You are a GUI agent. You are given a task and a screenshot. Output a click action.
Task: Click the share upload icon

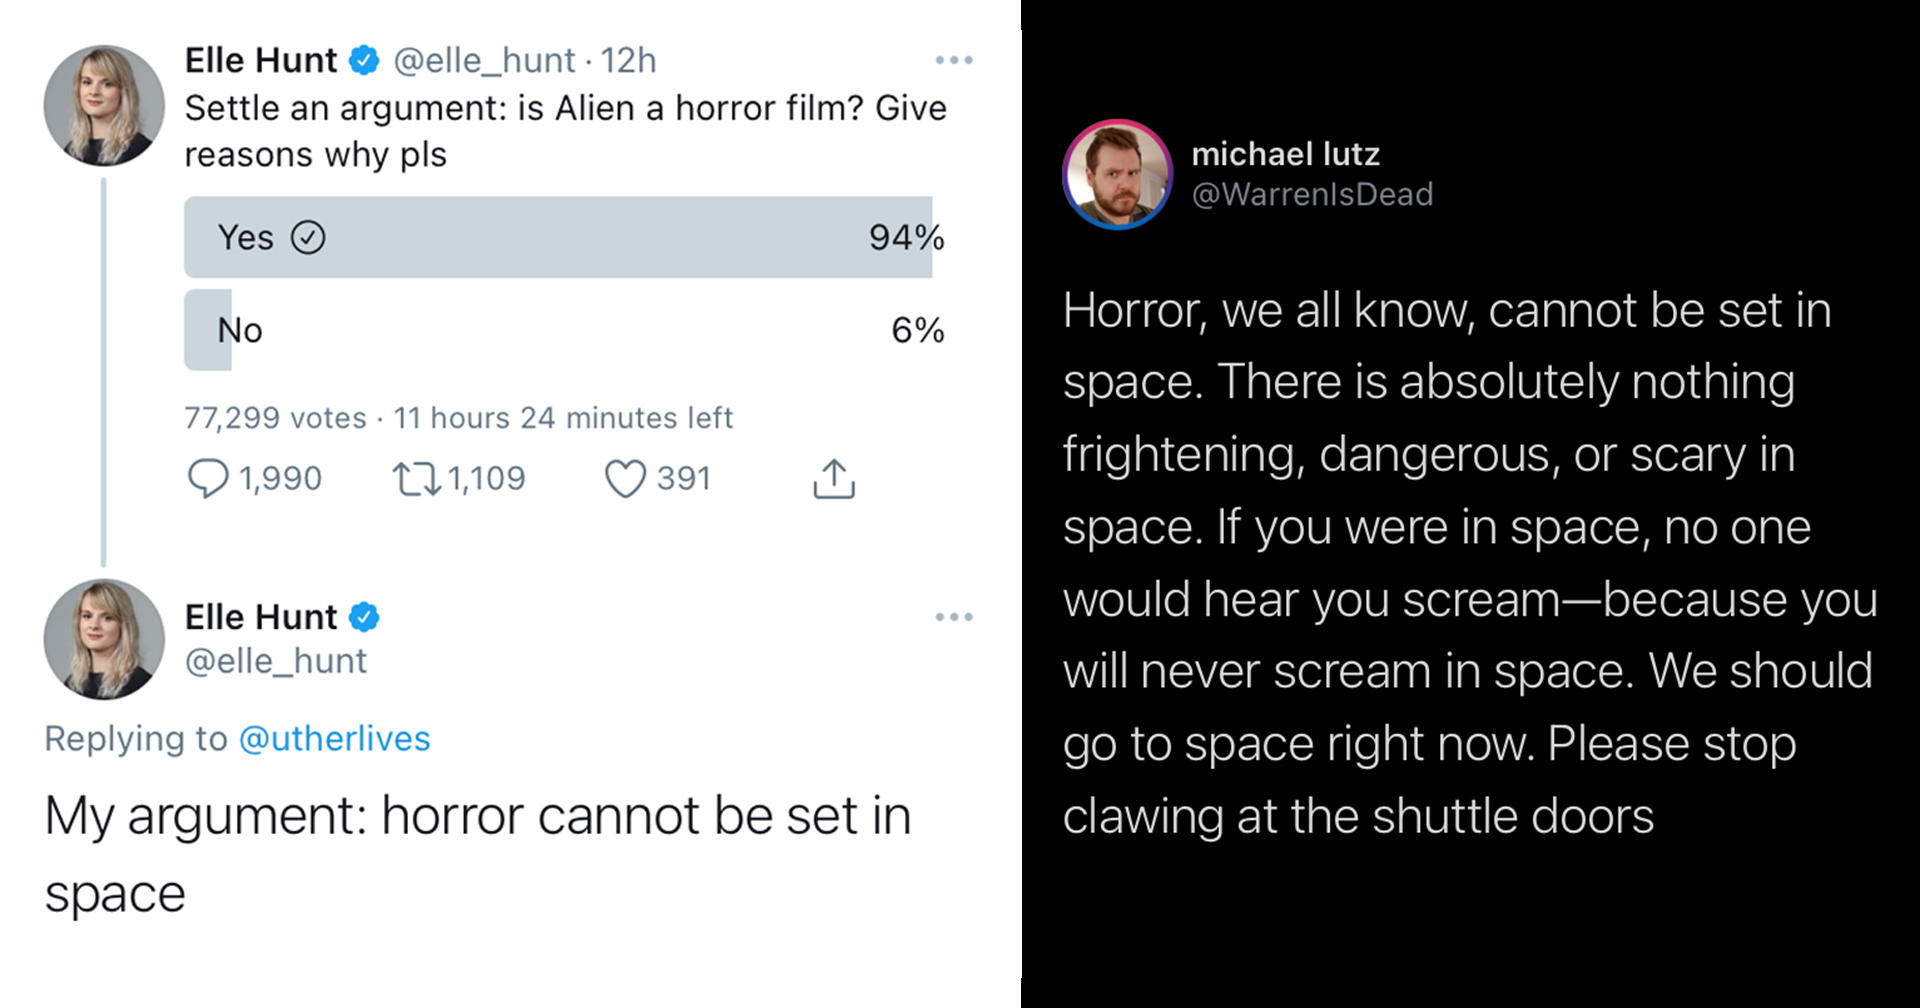coord(834,478)
